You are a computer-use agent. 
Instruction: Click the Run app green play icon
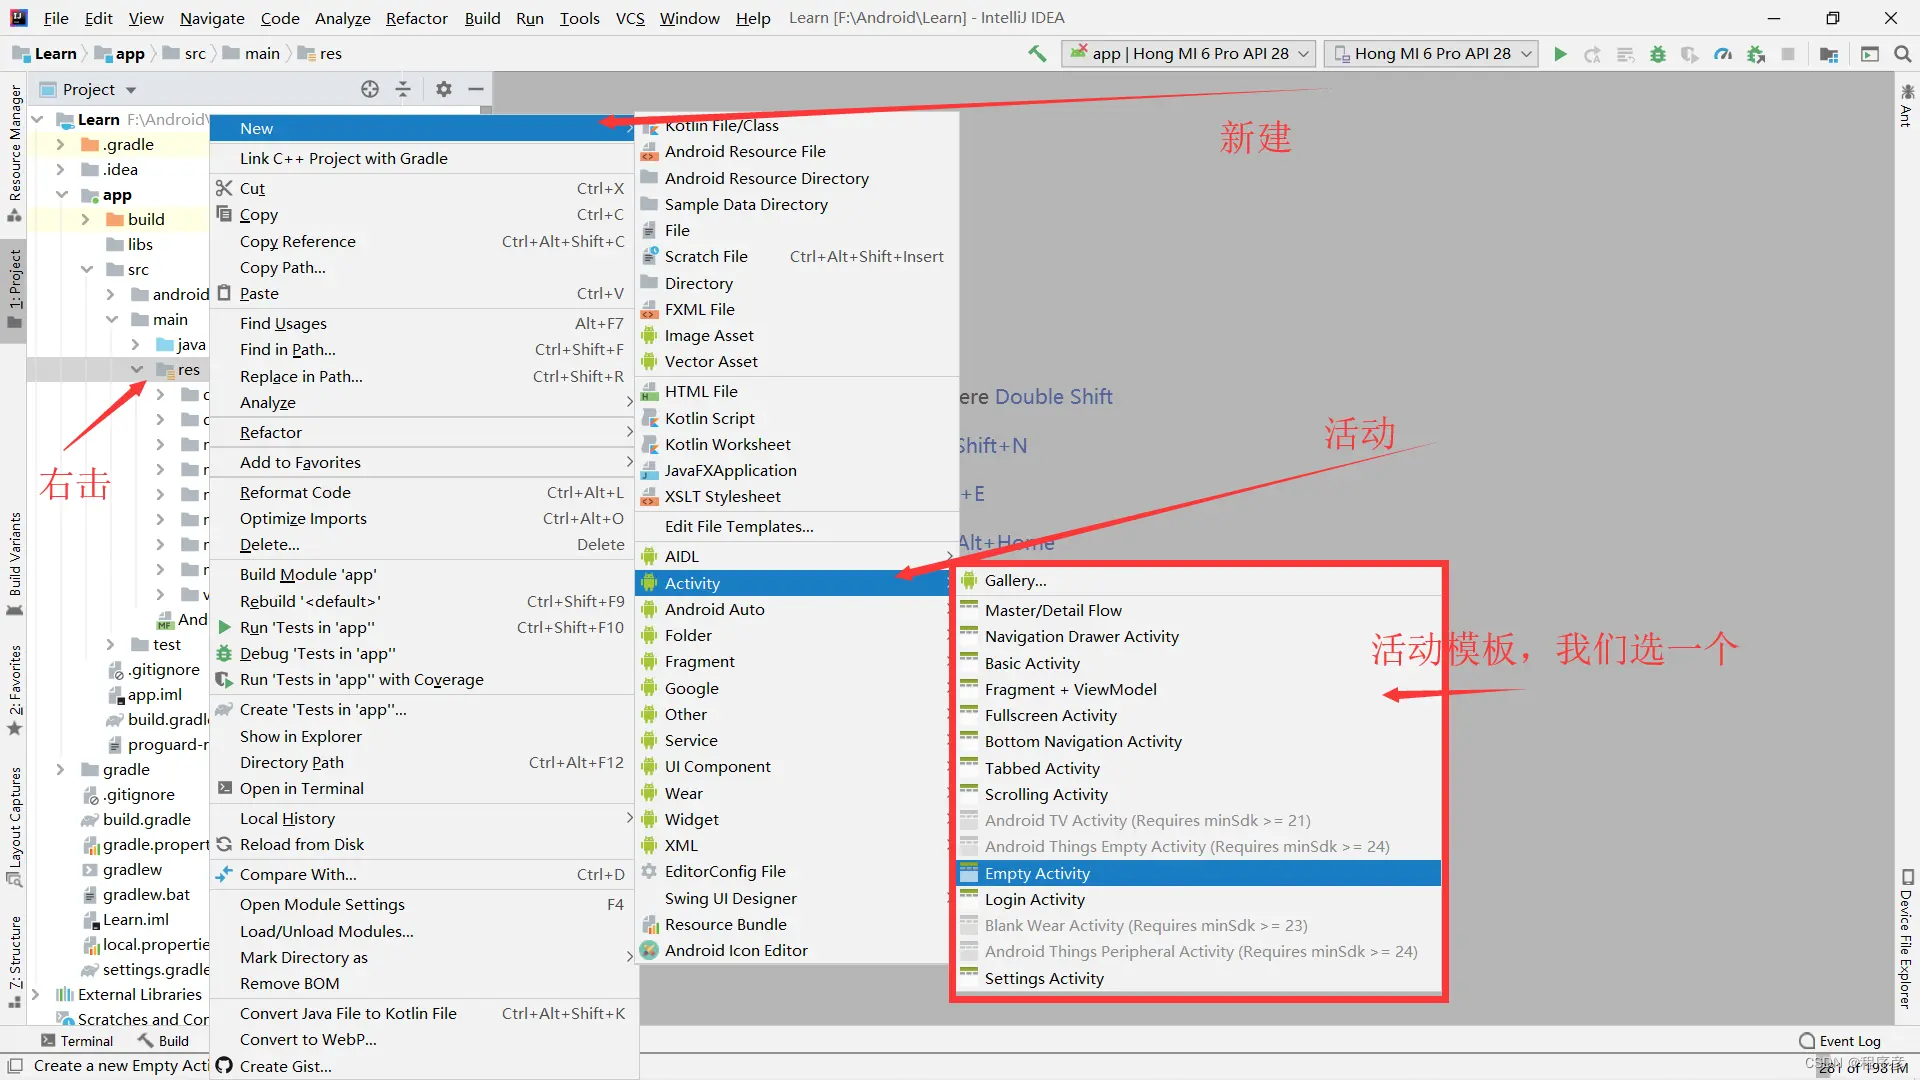[1560, 54]
